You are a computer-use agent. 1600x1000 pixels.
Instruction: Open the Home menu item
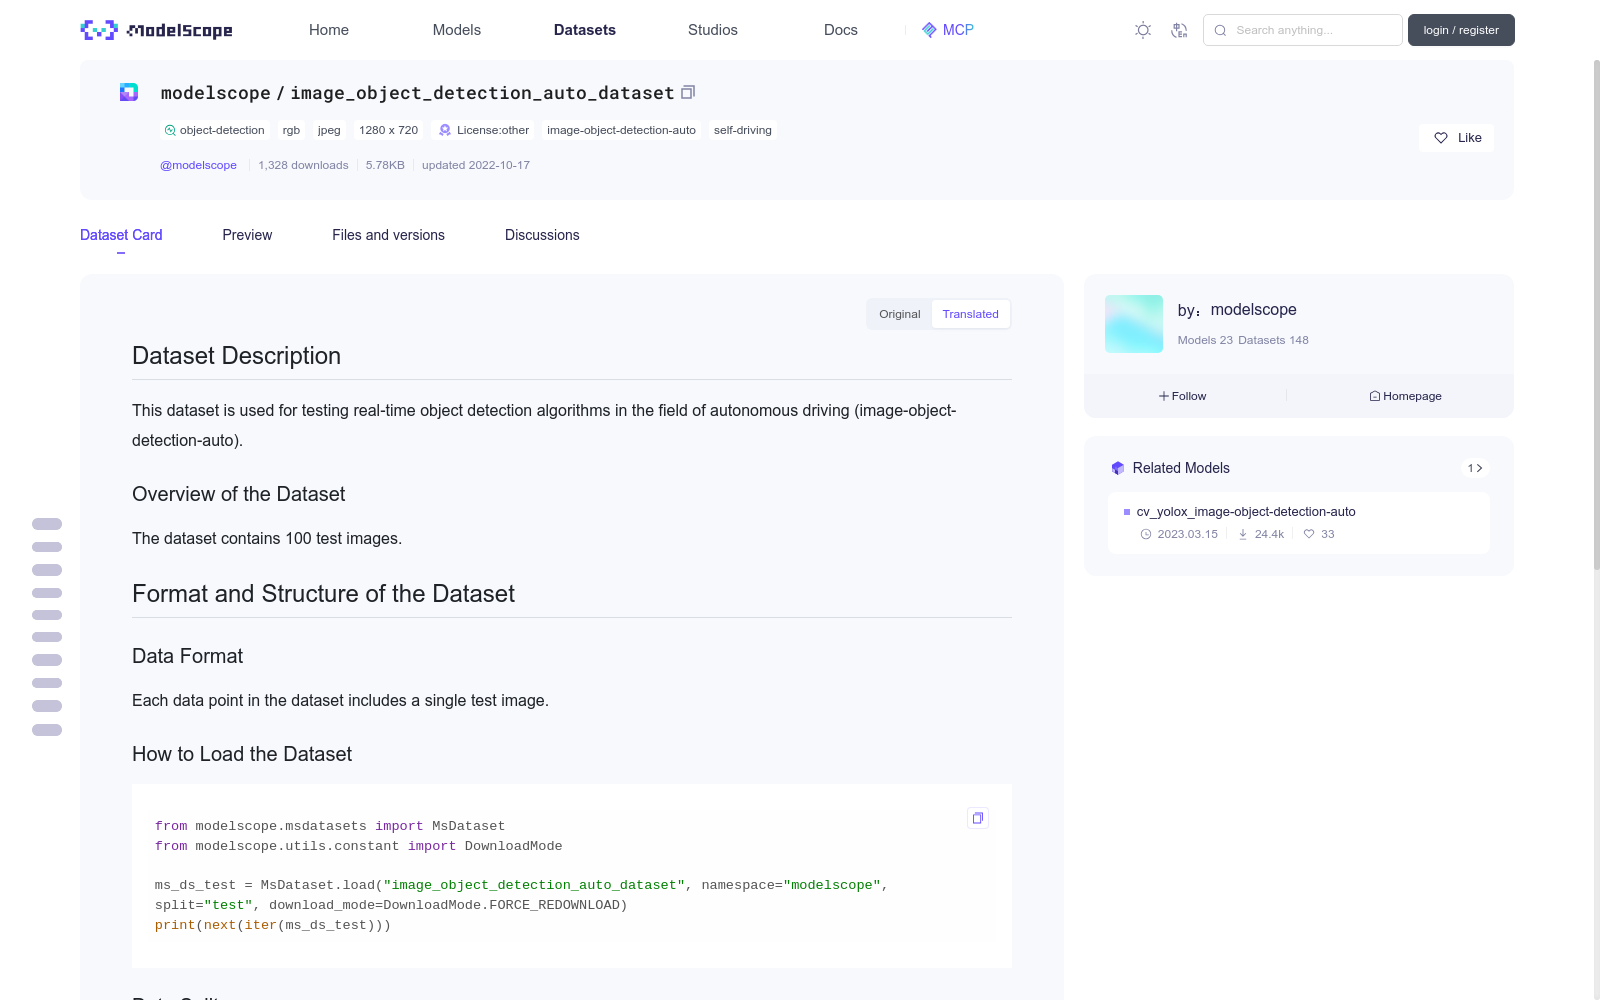(329, 30)
